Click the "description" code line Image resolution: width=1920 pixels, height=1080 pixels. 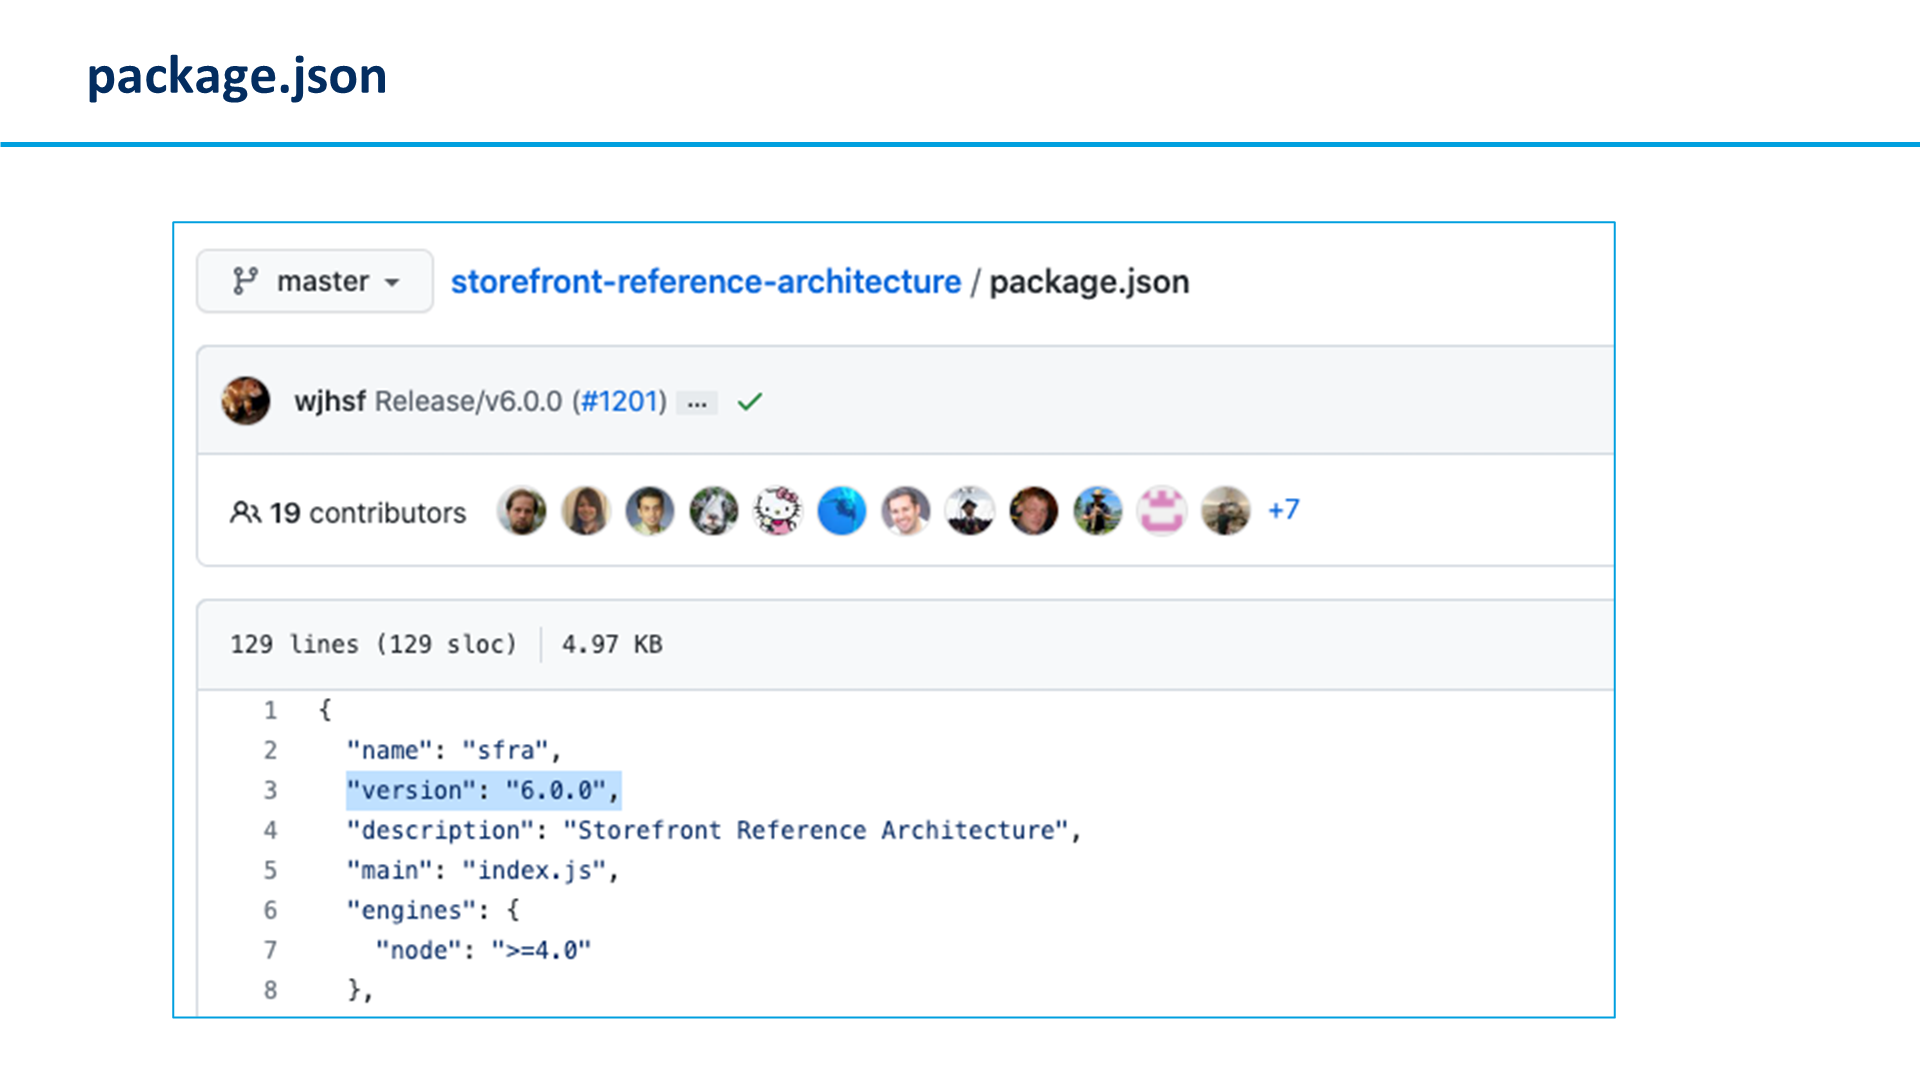coord(714,830)
